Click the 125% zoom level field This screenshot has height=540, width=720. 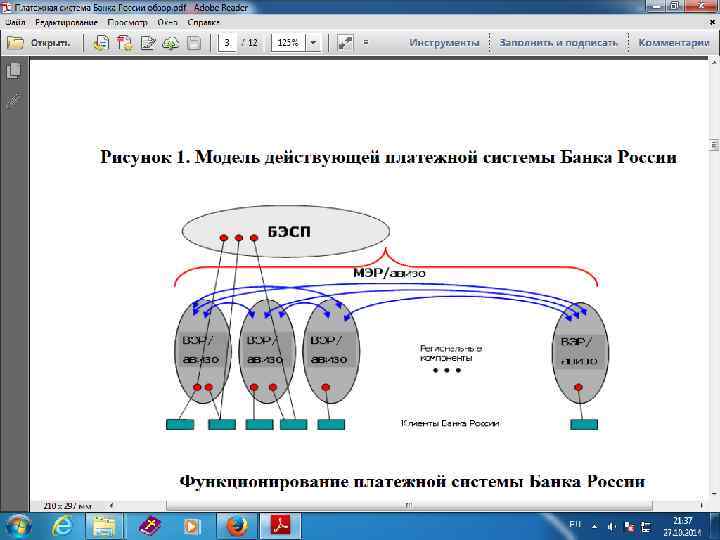[x=288, y=43]
